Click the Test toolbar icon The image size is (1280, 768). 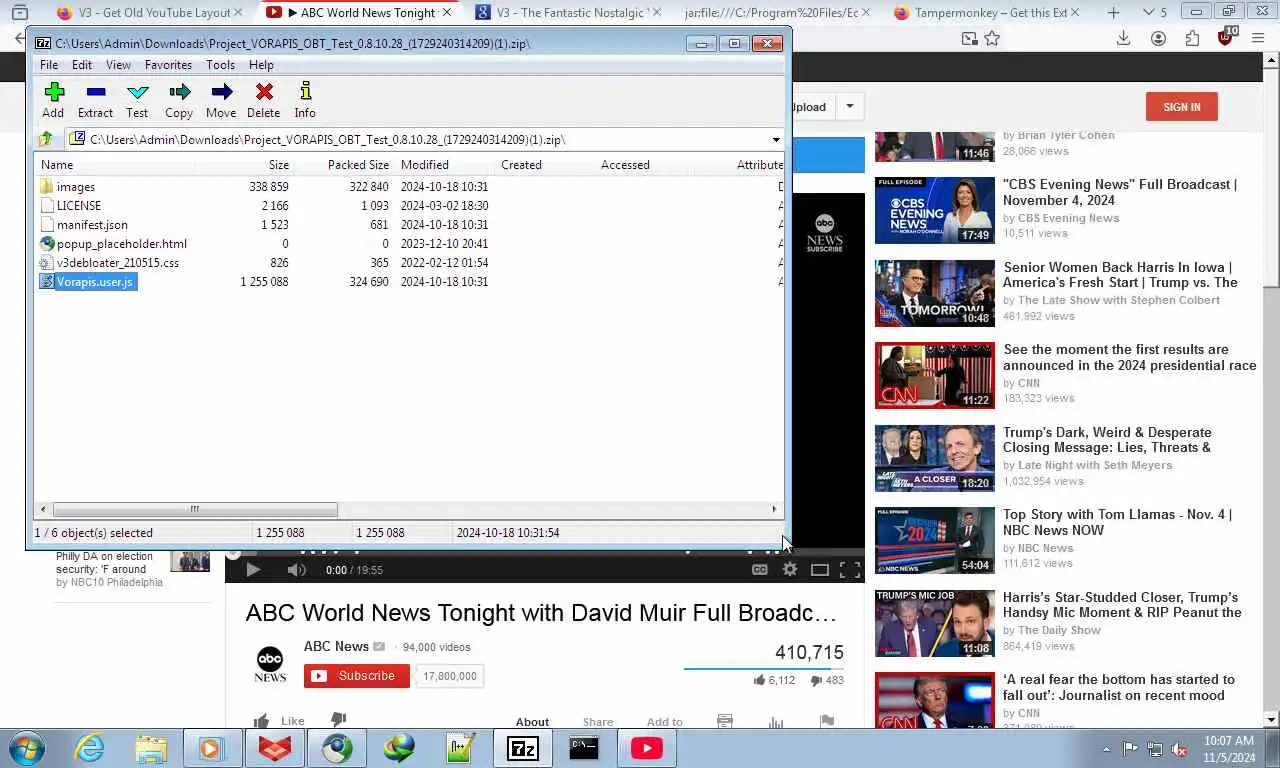coord(137,100)
